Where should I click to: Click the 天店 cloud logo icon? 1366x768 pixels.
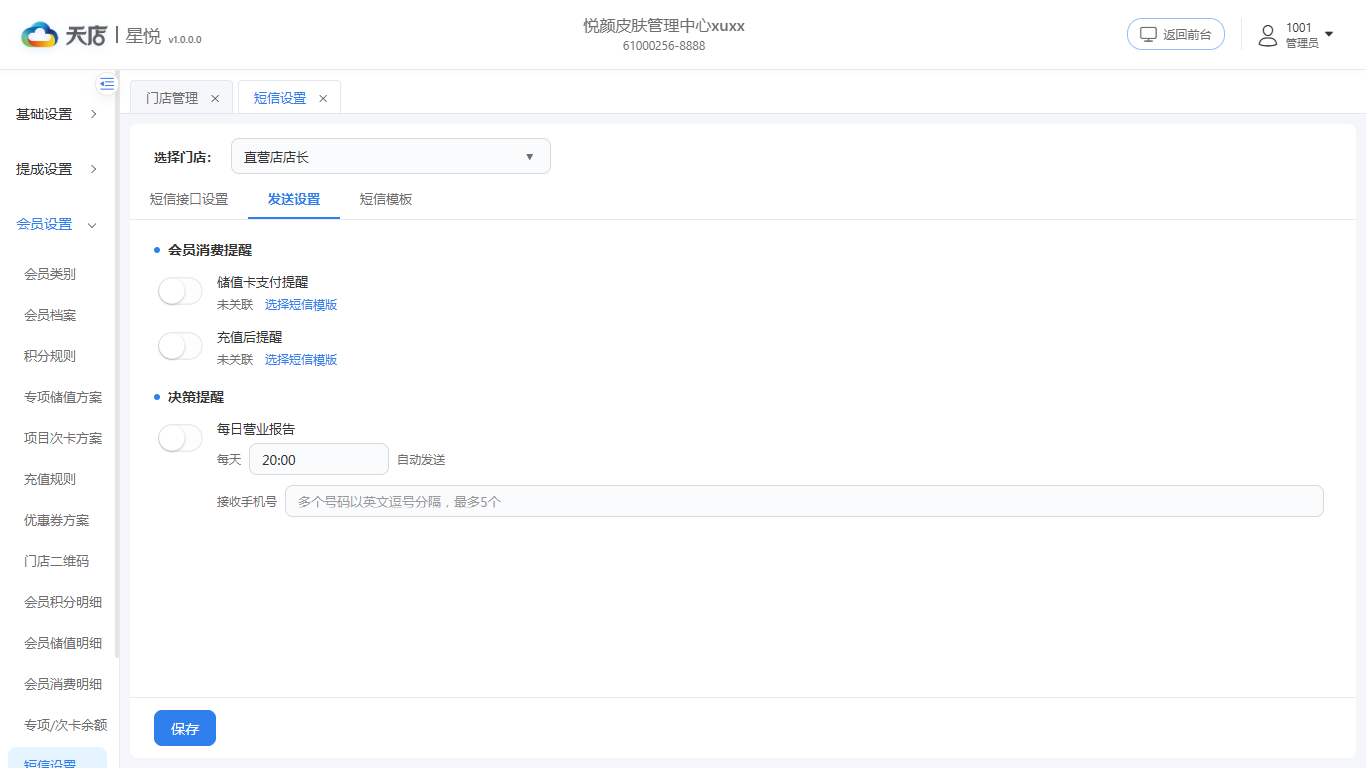coord(40,35)
